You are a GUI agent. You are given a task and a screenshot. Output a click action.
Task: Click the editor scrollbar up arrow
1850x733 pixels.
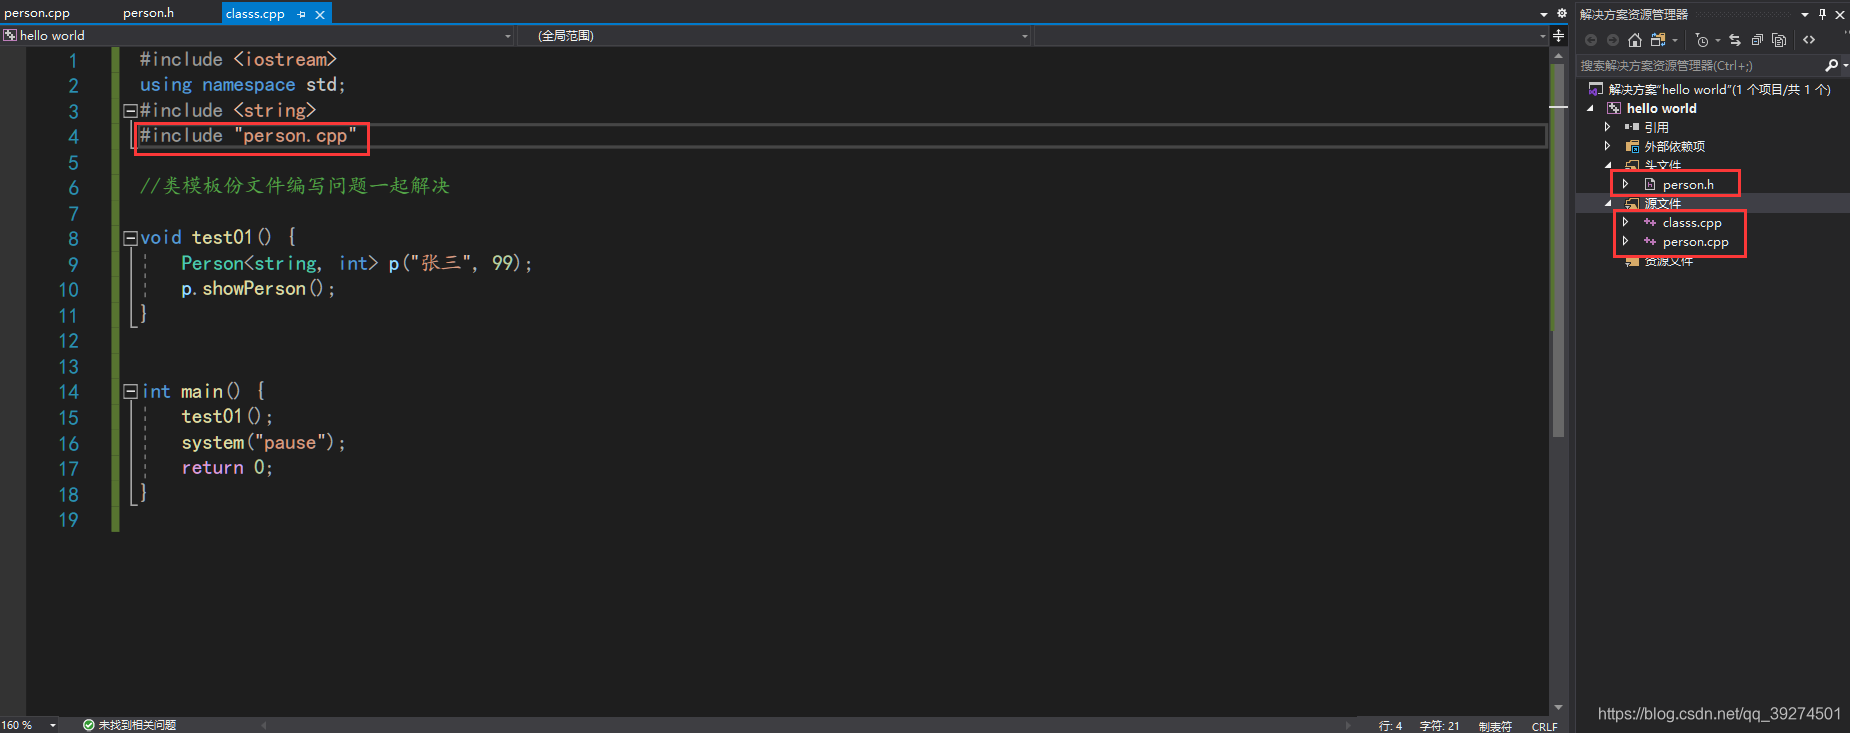[x=1558, y=56]
